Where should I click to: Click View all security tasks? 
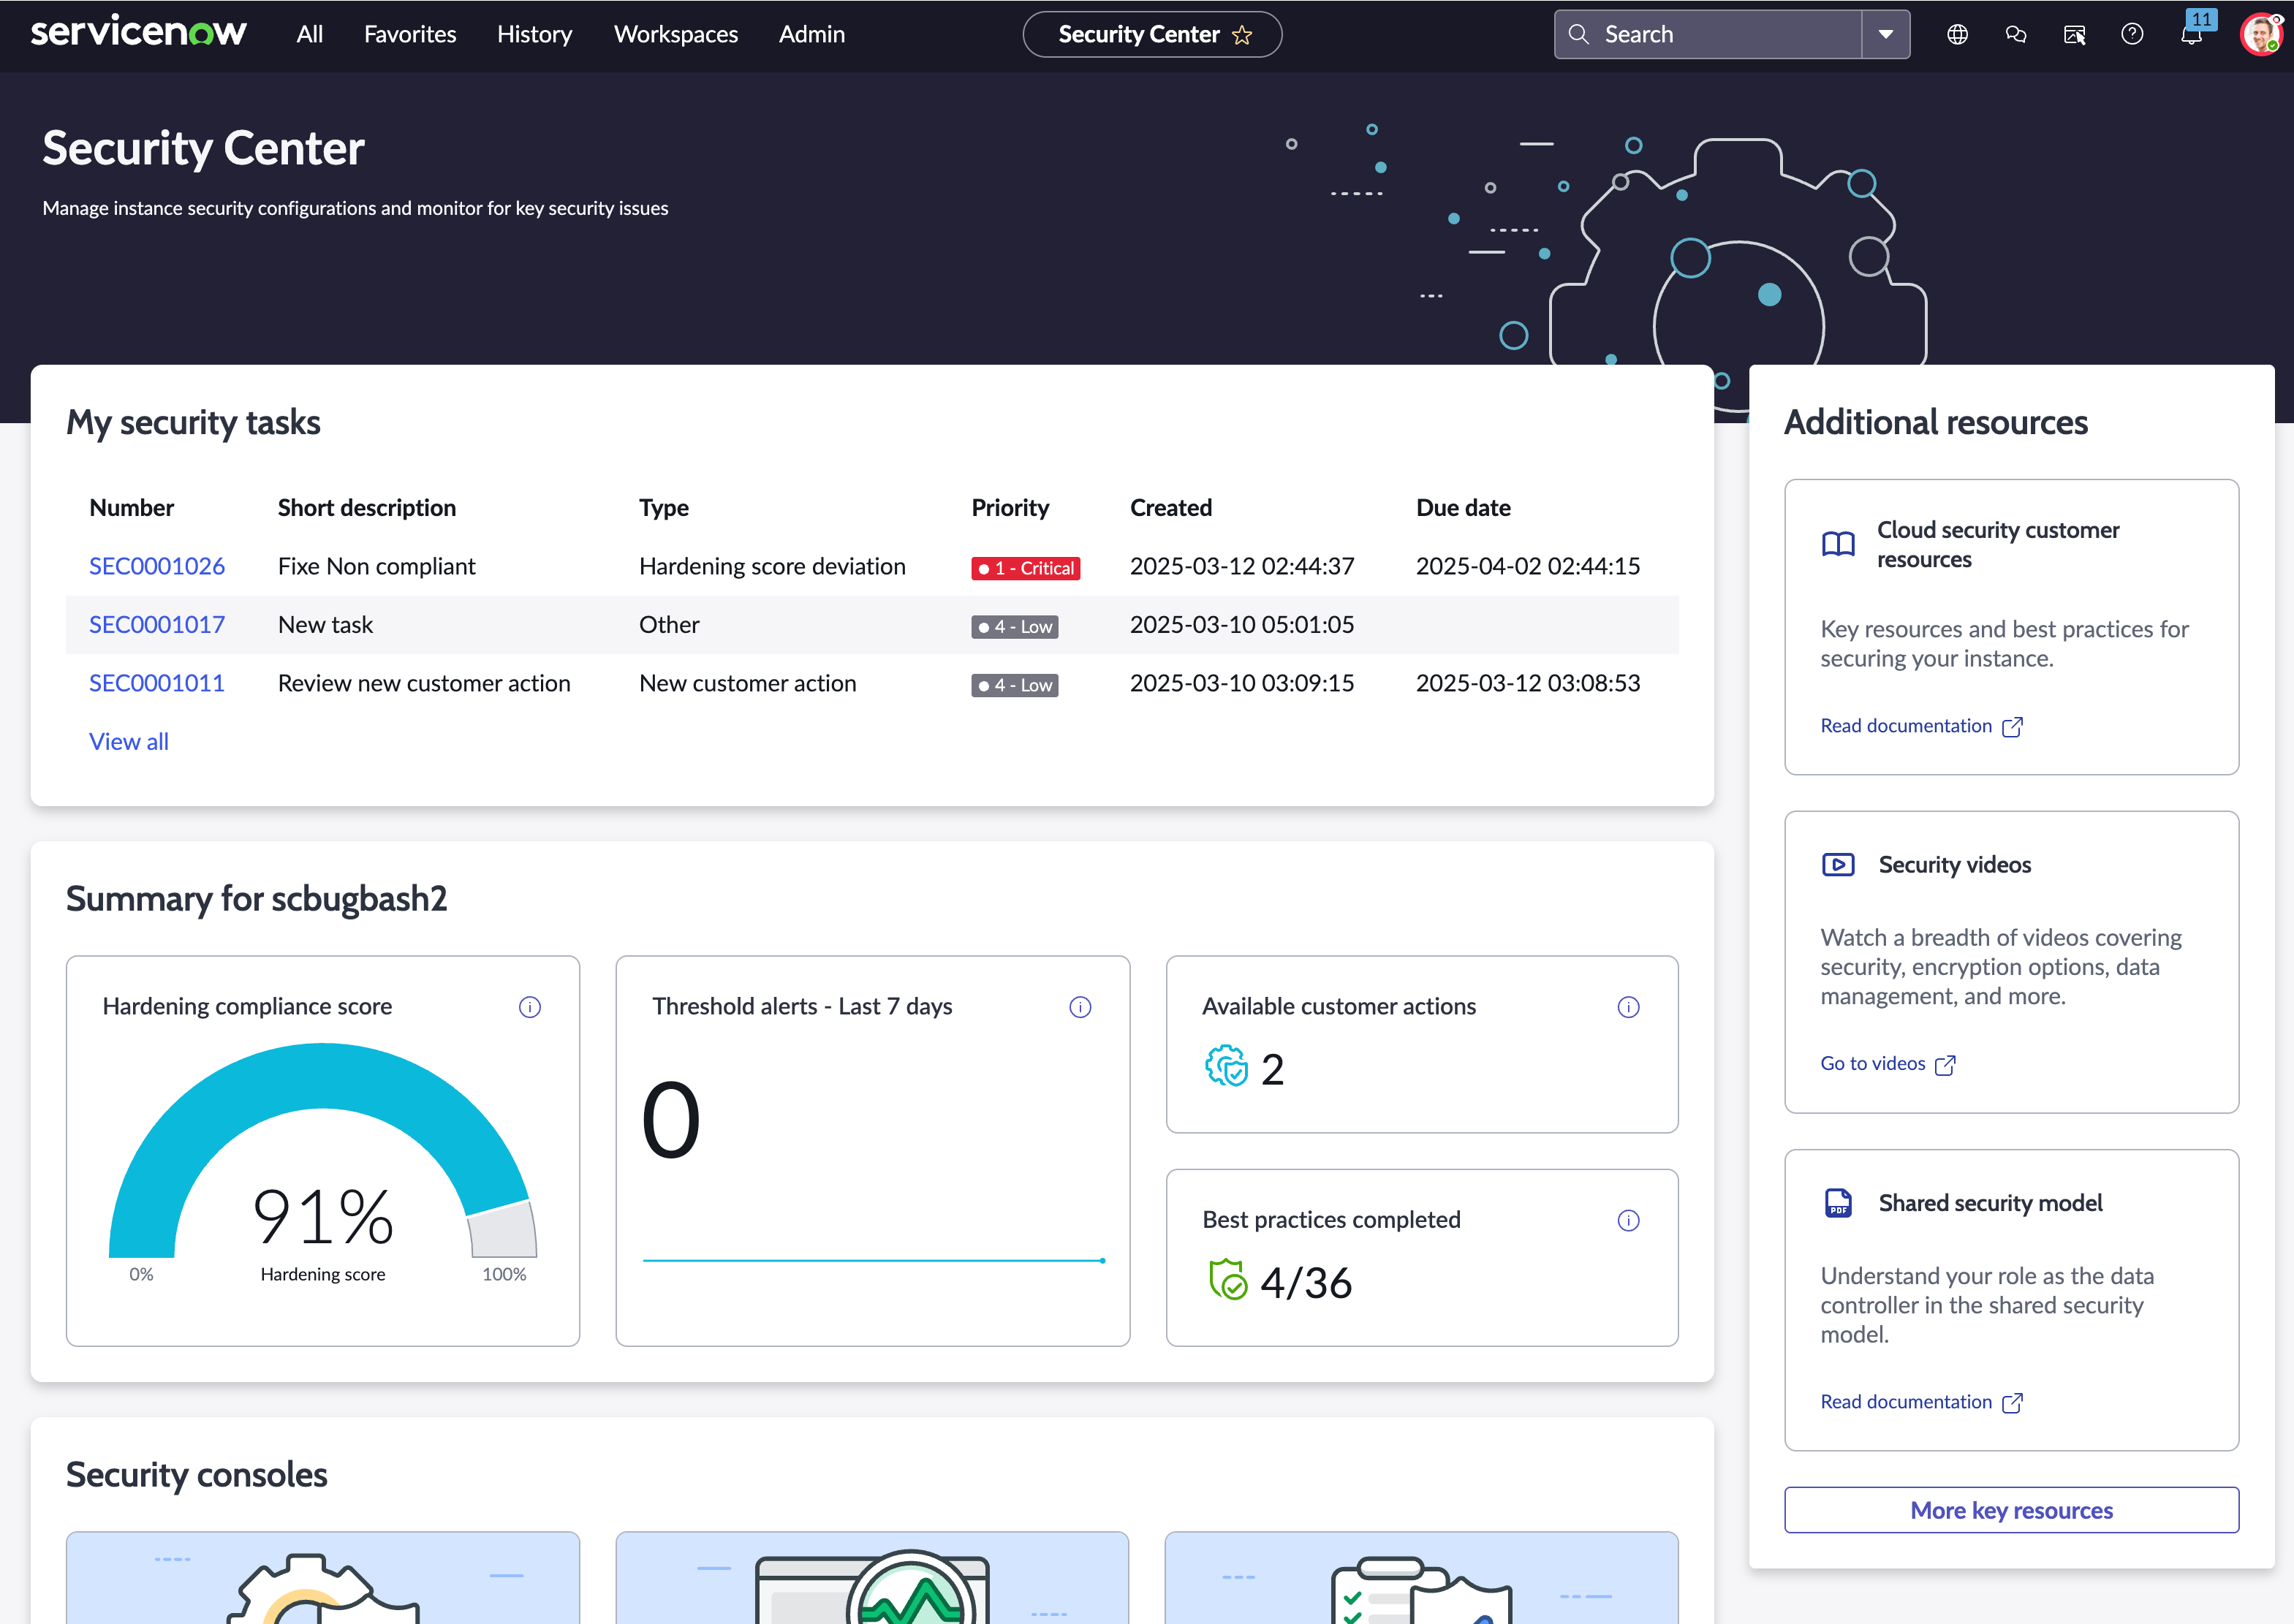click(129, 742)
